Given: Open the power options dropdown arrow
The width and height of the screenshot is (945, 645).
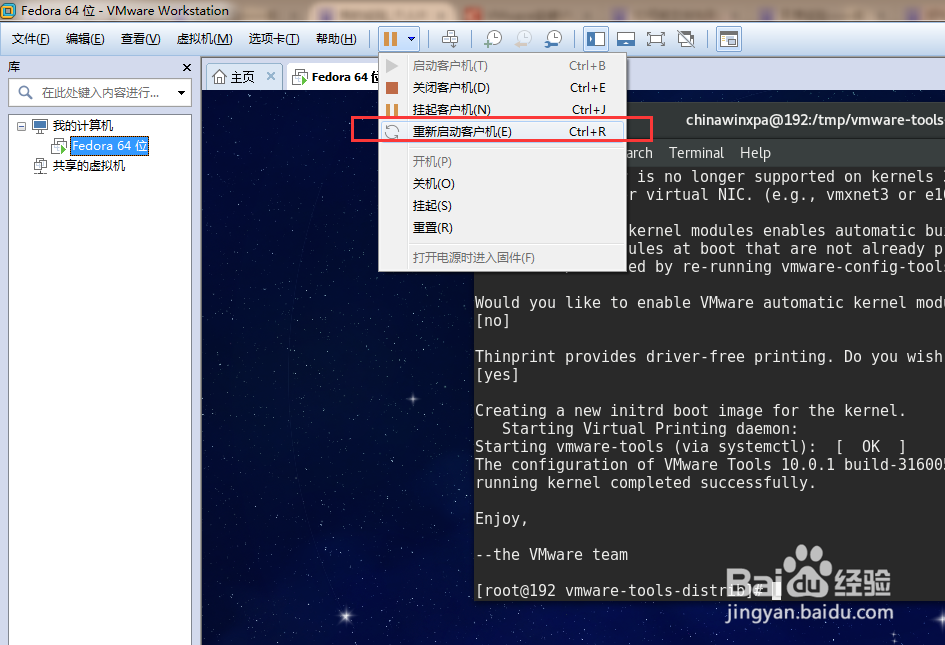Looking at the screenshot, I should (411, 39).
